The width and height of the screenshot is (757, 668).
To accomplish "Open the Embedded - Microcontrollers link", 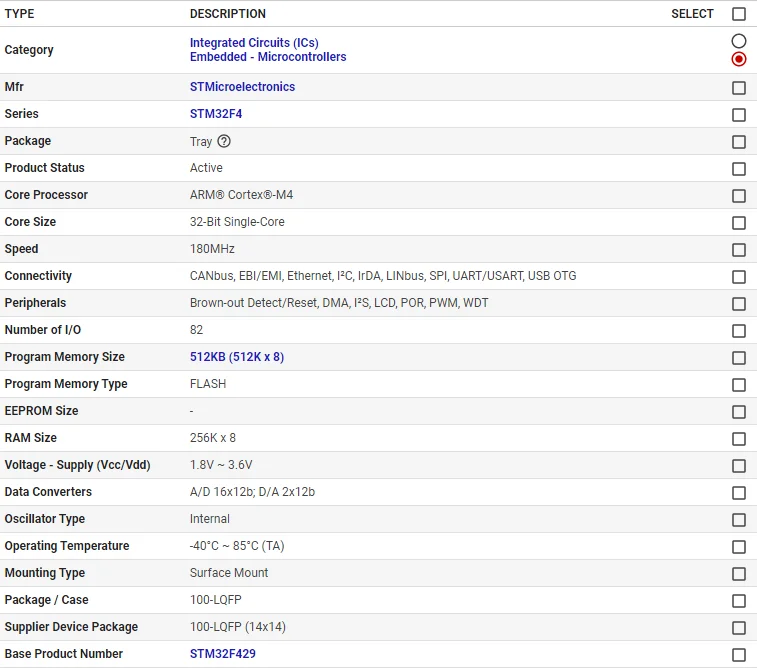I will coord(268,57).
